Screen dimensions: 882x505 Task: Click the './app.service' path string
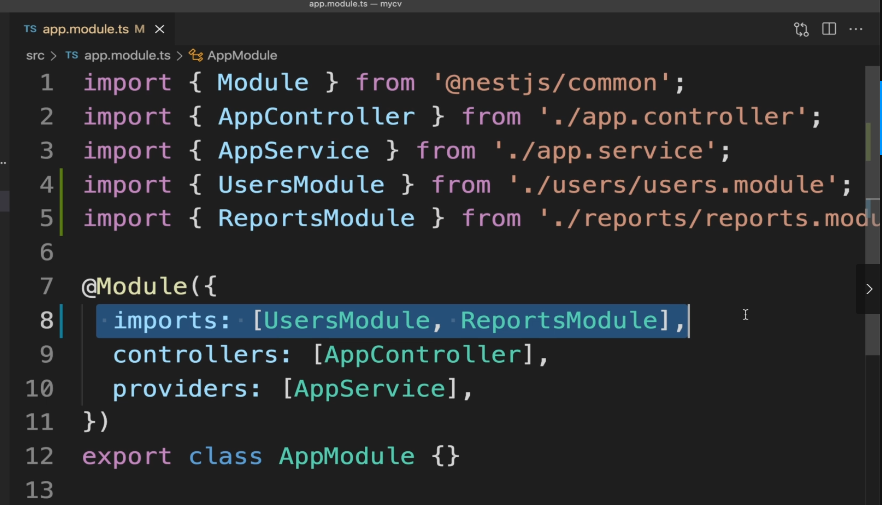(605, 151)
